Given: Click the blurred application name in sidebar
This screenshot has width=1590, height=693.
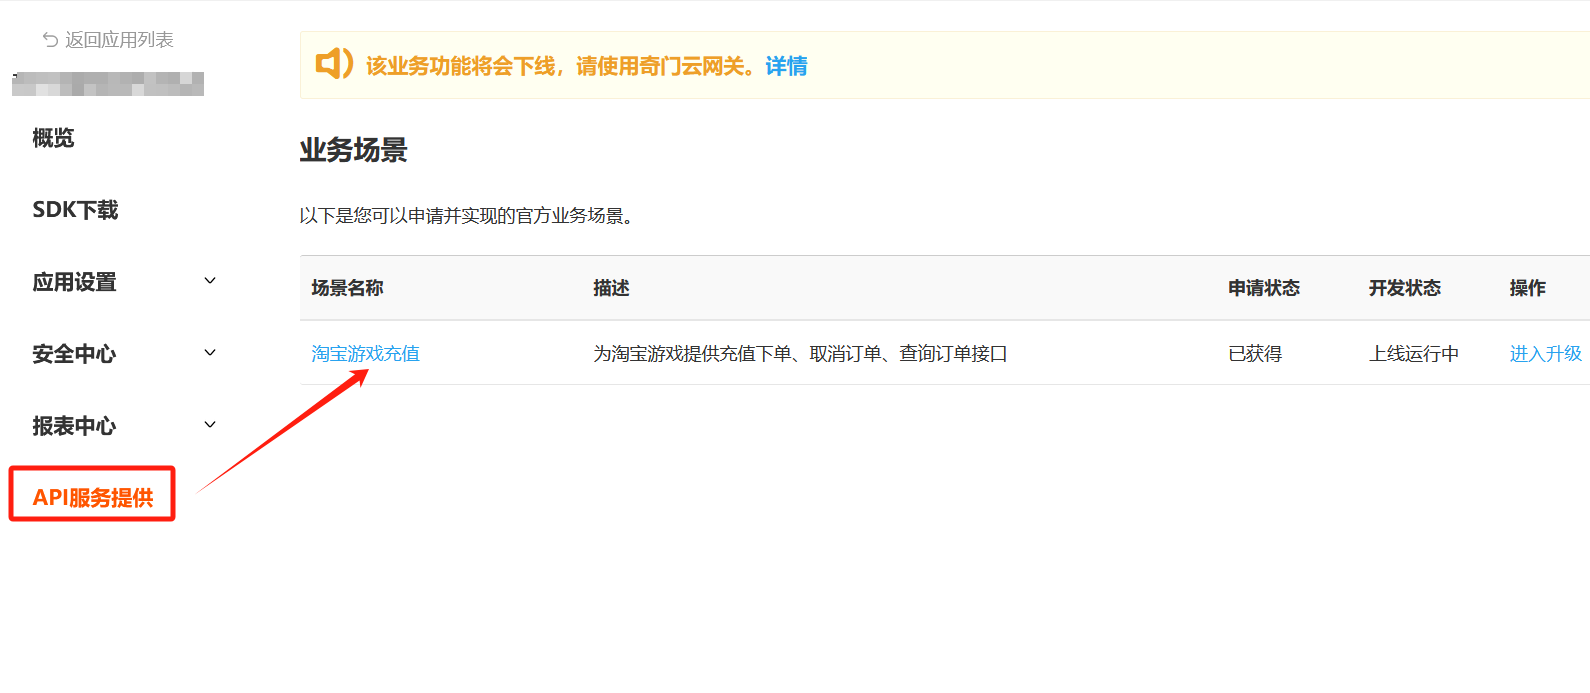Looking at the screenshot, I should point(108,84).
